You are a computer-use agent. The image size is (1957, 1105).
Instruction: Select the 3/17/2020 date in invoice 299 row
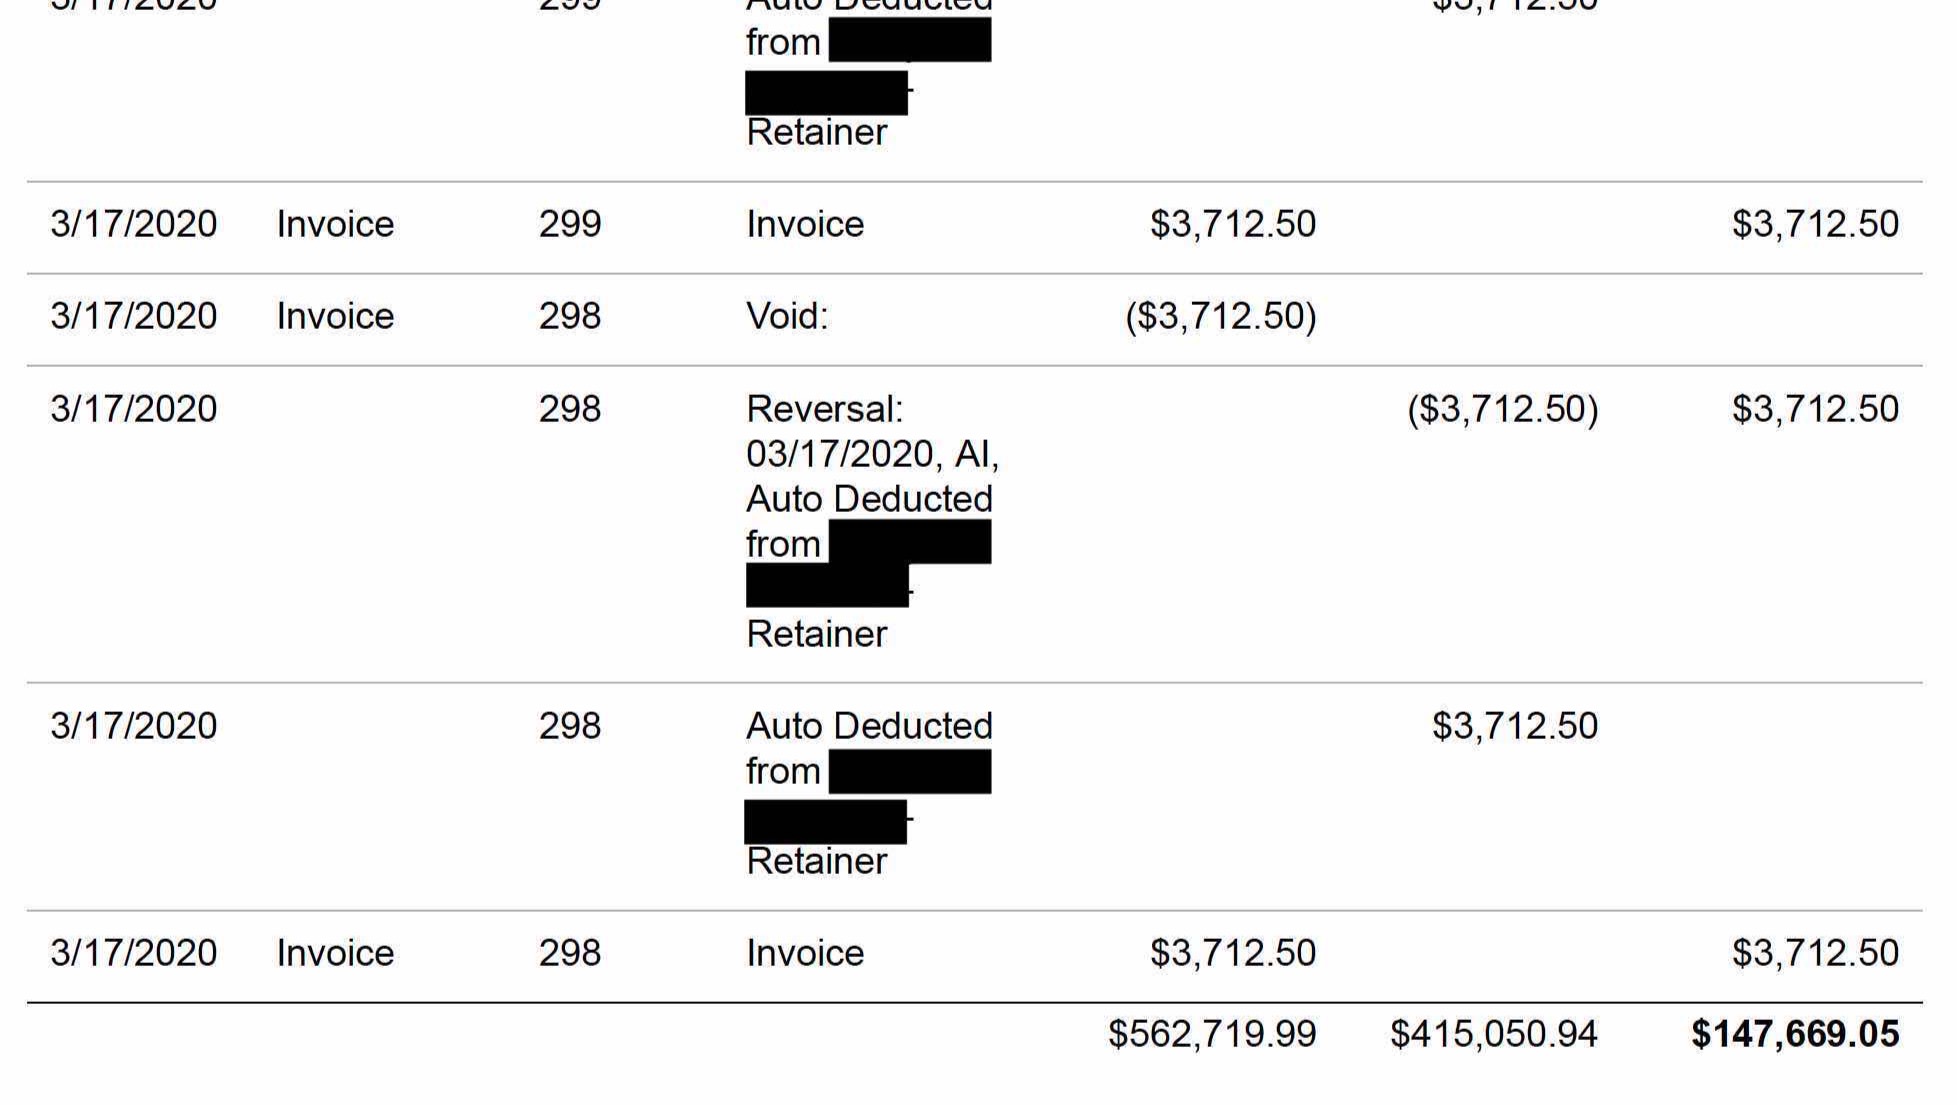[134, 224]
